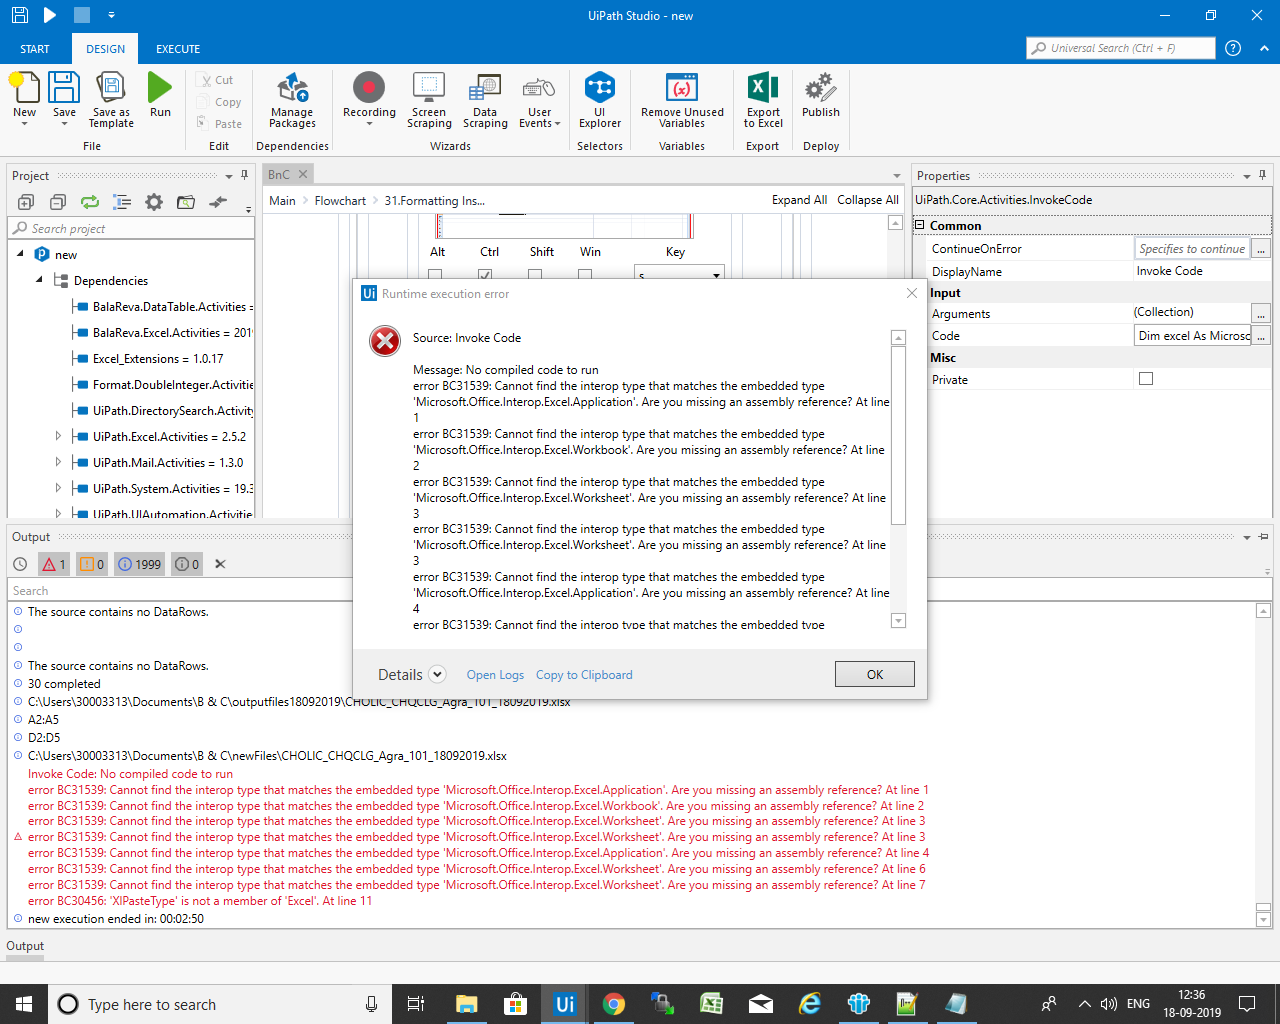Launch the Screen Scraping wizard

point(429,88)
